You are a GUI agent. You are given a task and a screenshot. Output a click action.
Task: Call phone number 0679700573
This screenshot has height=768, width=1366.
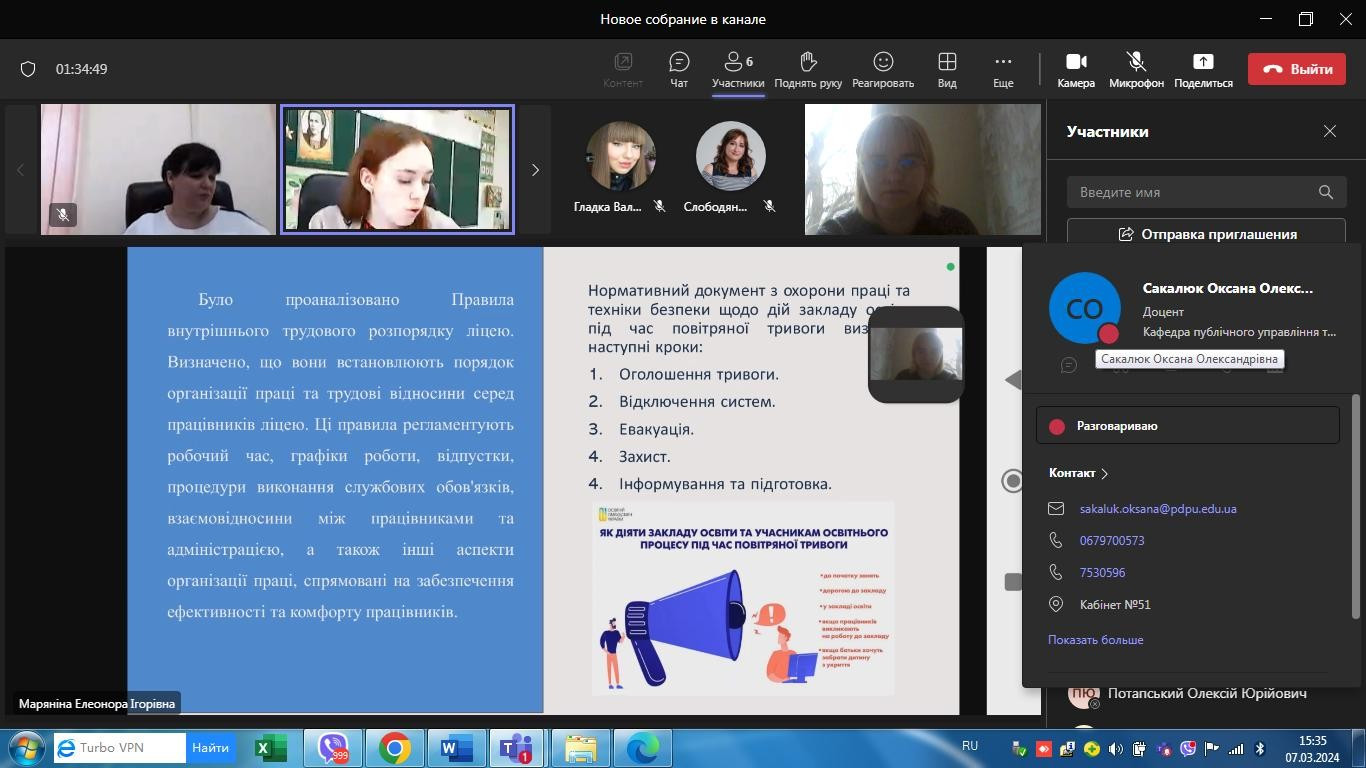point(1112,541)
